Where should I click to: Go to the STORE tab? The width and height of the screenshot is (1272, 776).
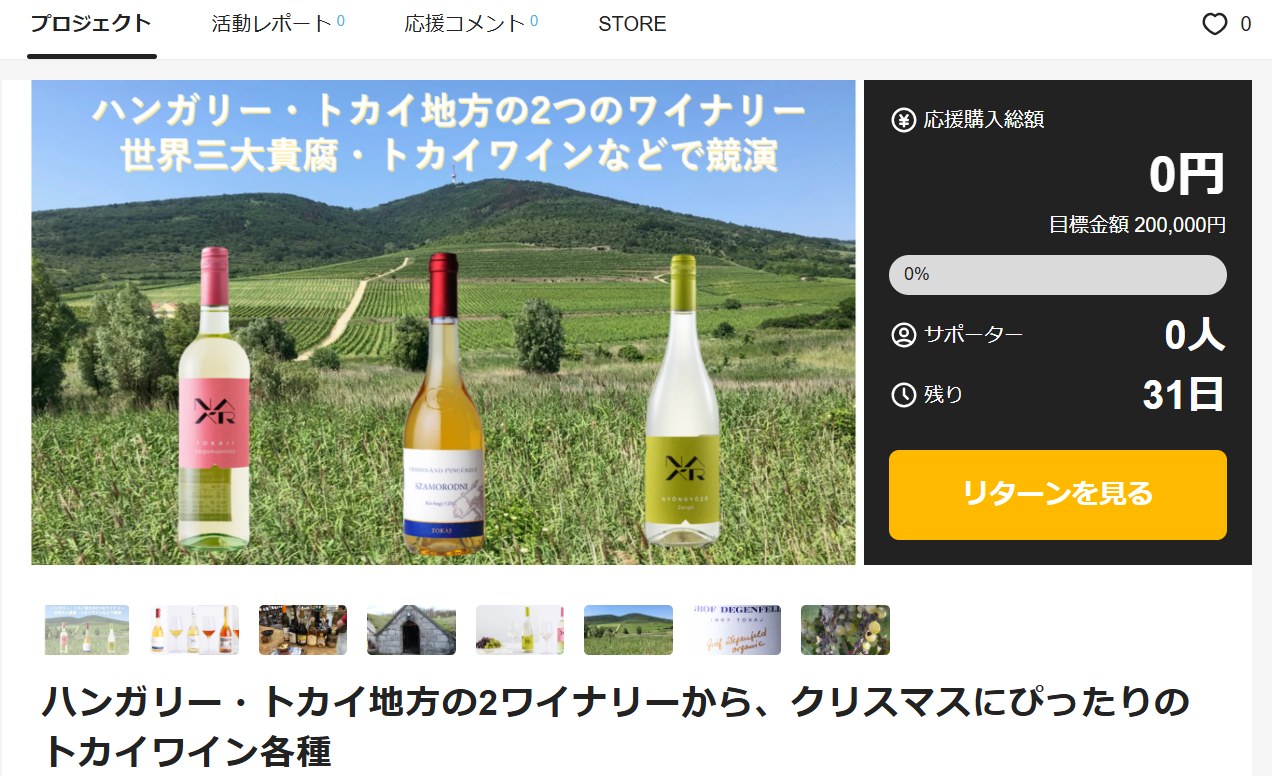(632, 24)
